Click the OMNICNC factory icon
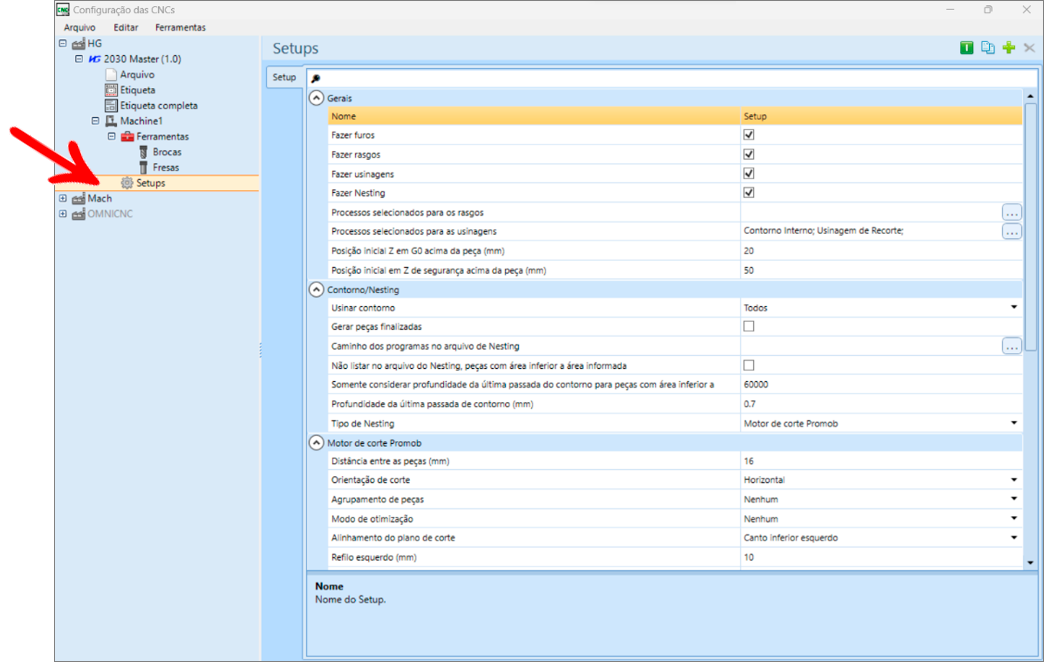The image size is (1044, 662). (x=79, y=214)
